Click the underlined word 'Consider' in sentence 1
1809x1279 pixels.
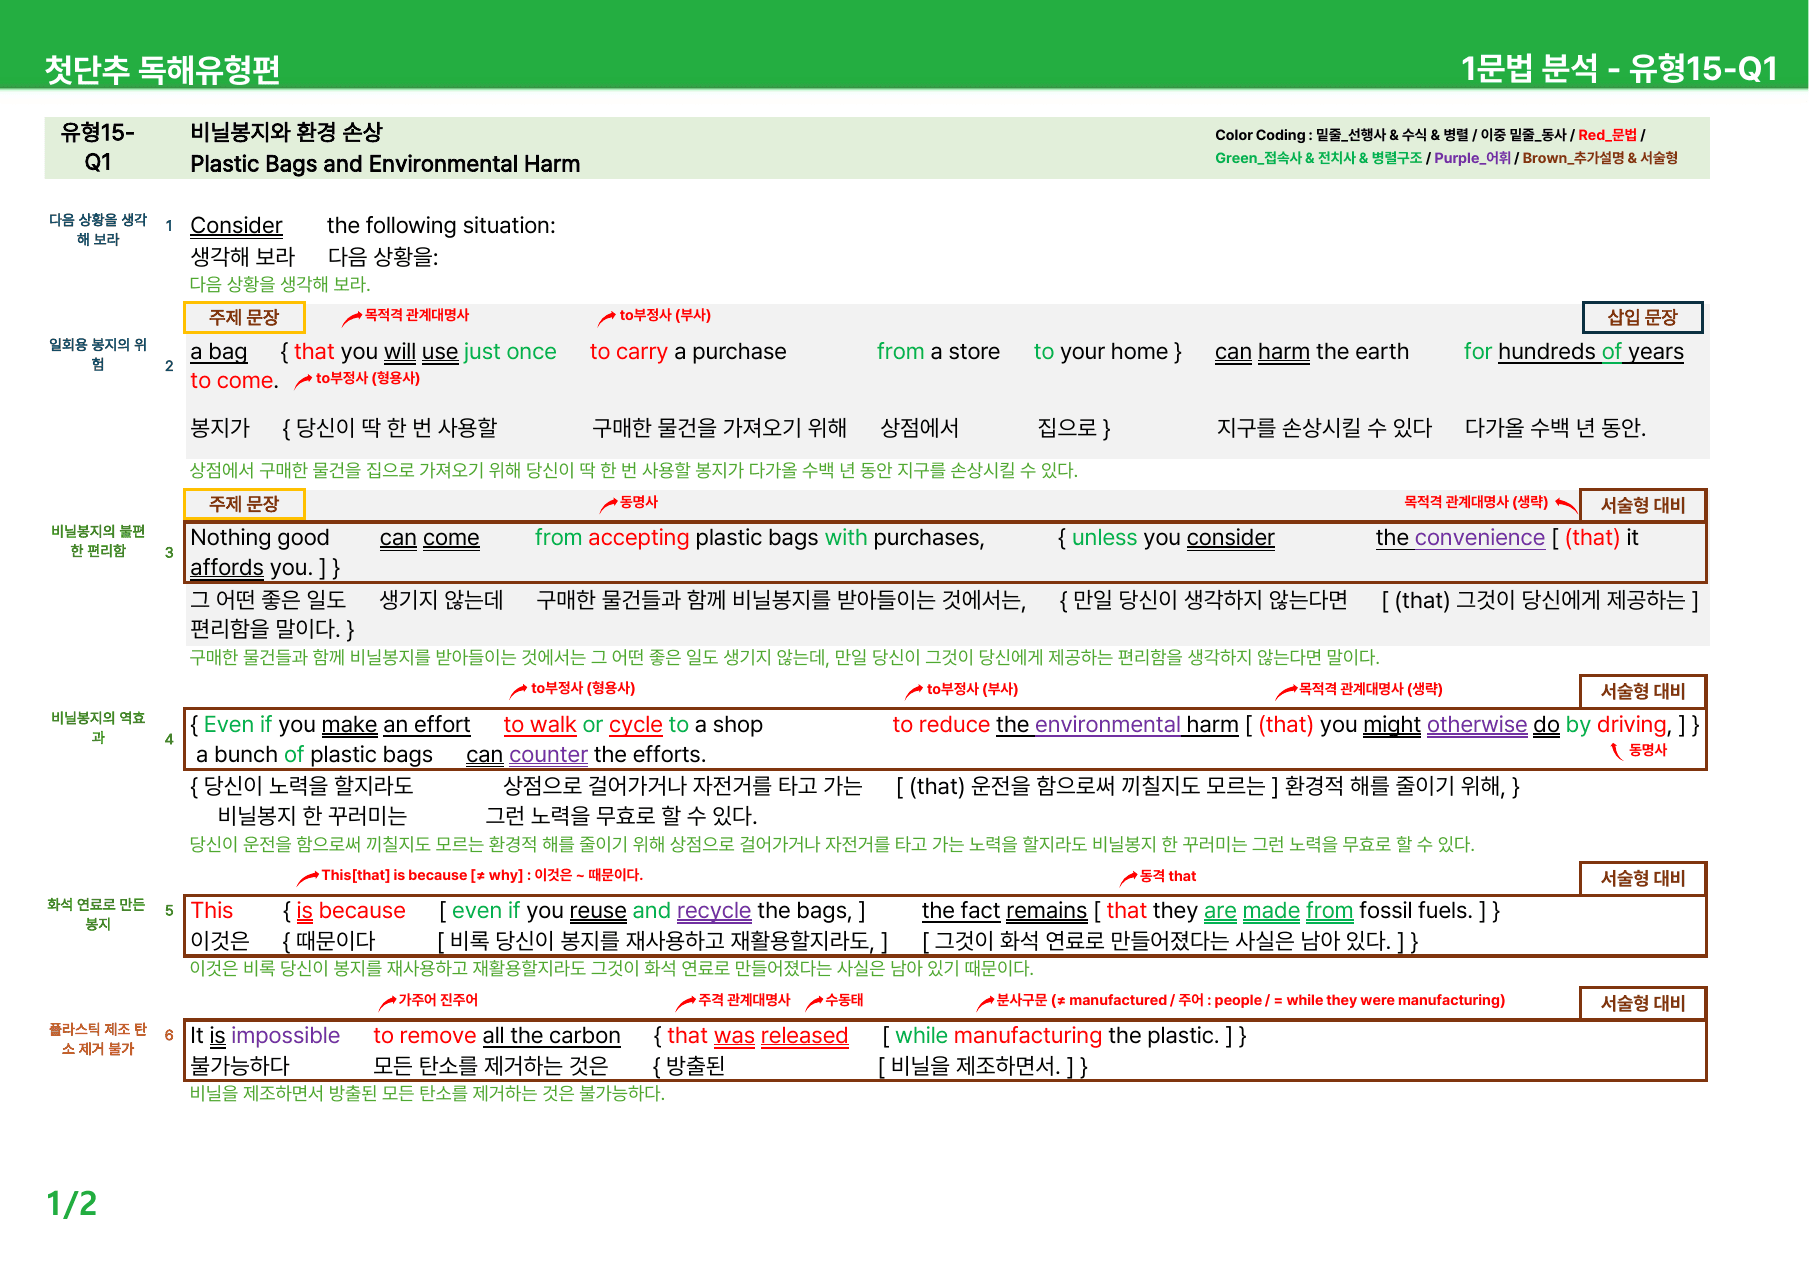(236, 226)
